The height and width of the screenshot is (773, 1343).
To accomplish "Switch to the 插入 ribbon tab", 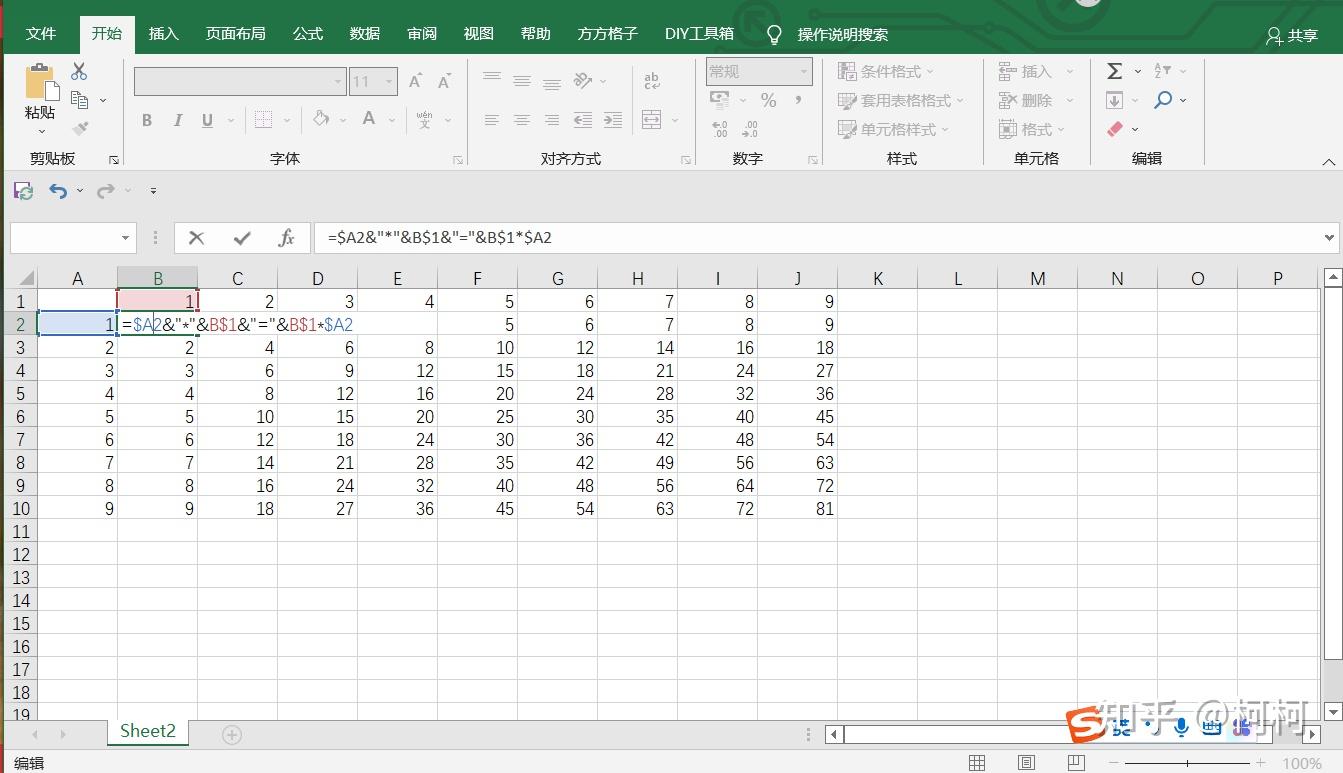I will [163, 33].
